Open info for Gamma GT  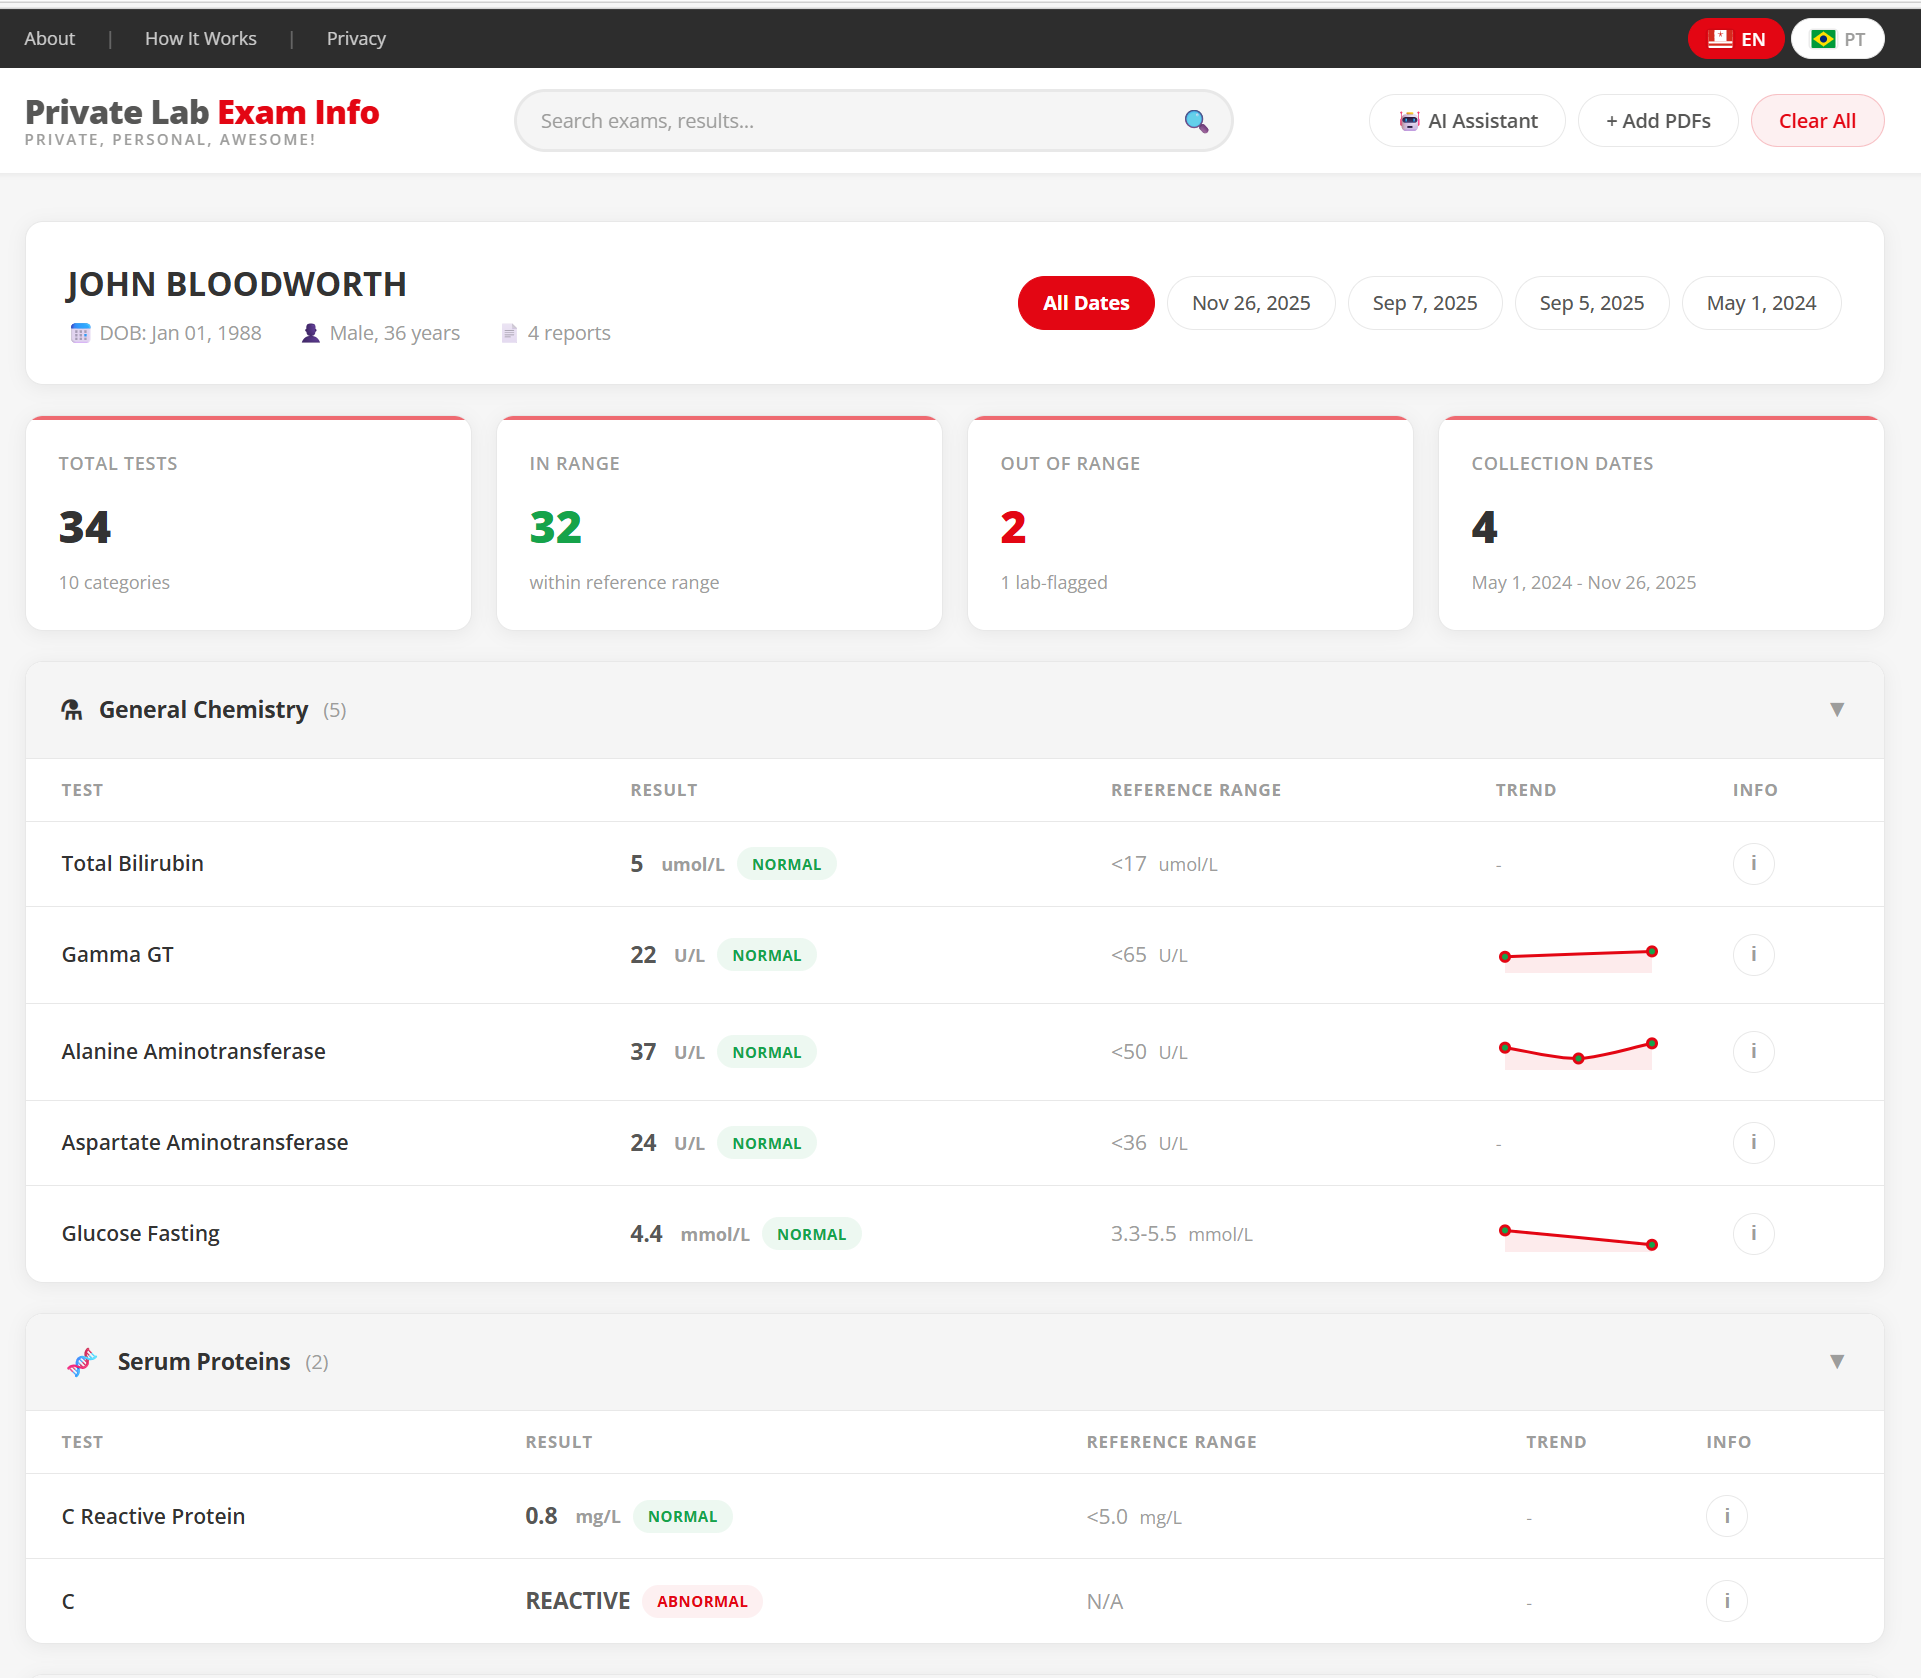point(1753,955)
